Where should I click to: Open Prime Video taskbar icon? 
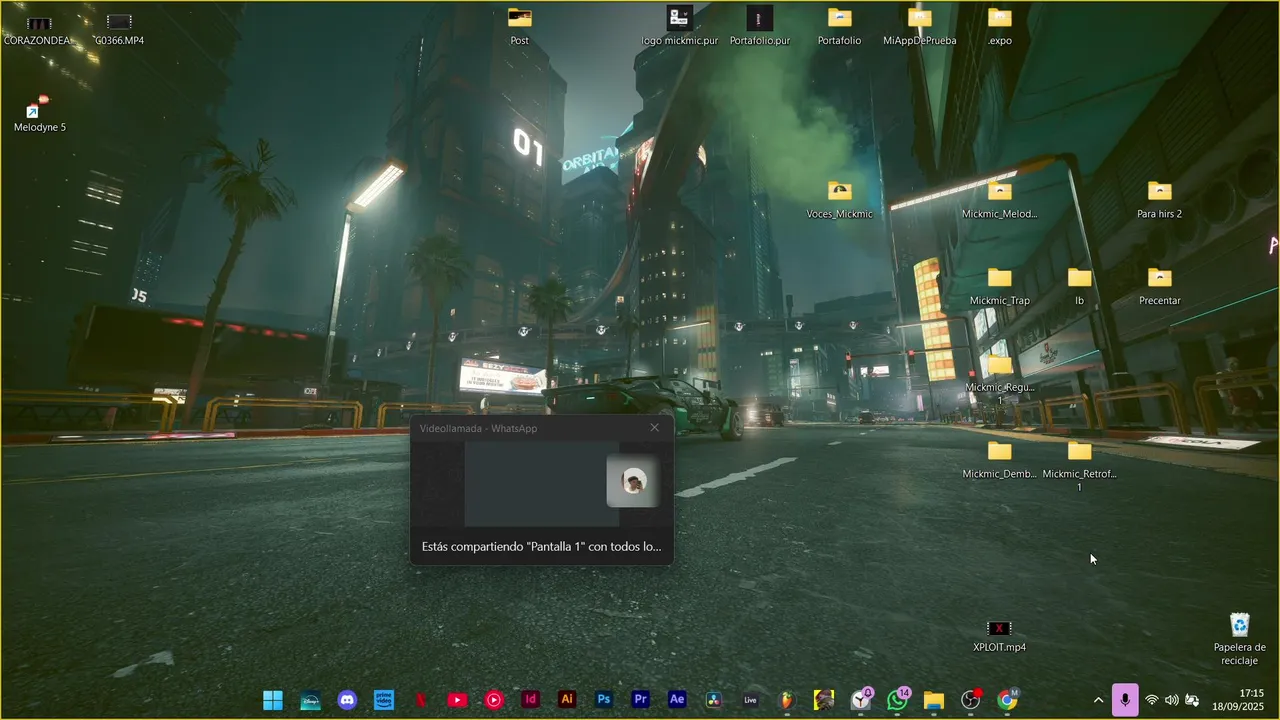[384, 700]
